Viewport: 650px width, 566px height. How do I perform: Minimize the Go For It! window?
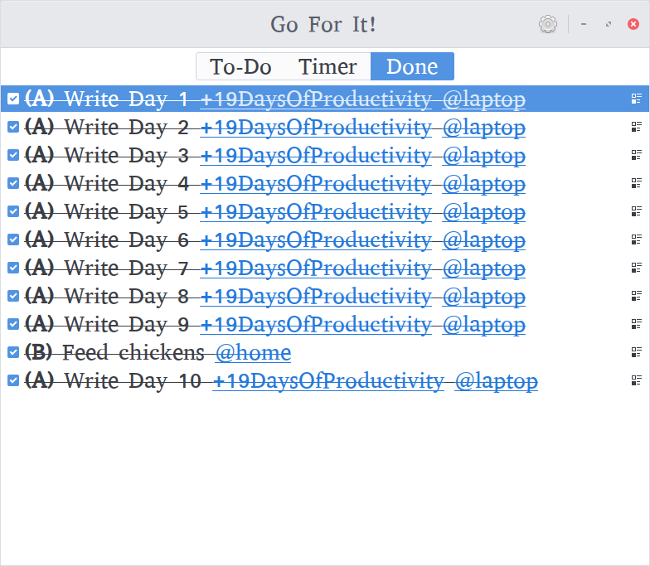[x=584, y=24]
